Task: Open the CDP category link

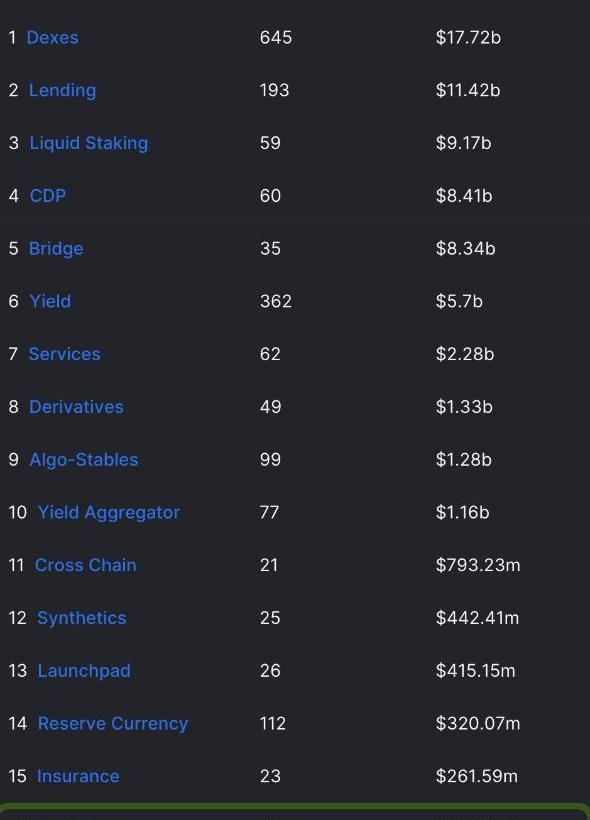Action: point(48,196)
